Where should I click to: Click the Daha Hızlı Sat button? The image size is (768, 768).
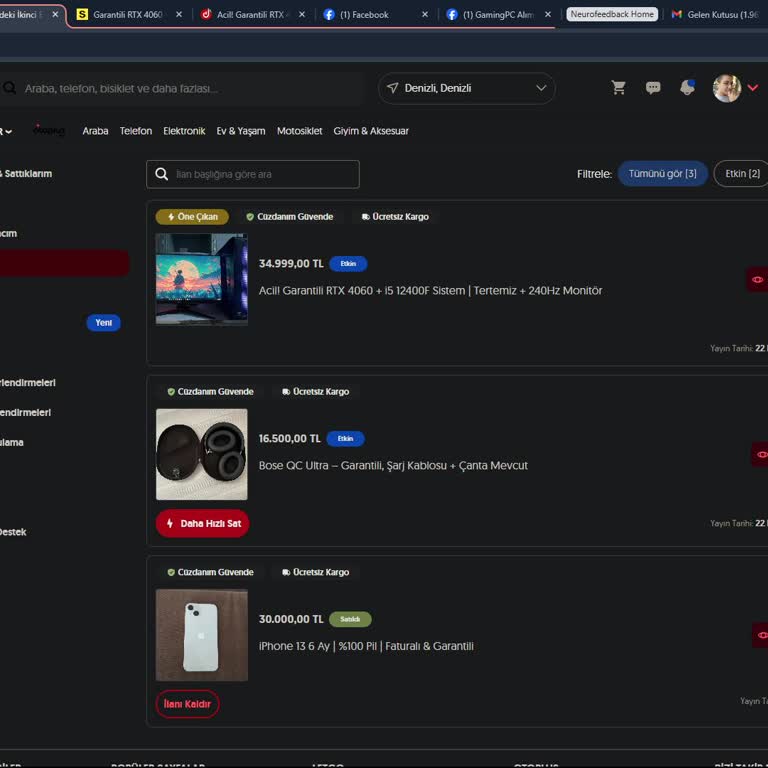pyautogui.click(x=202, y=524)
